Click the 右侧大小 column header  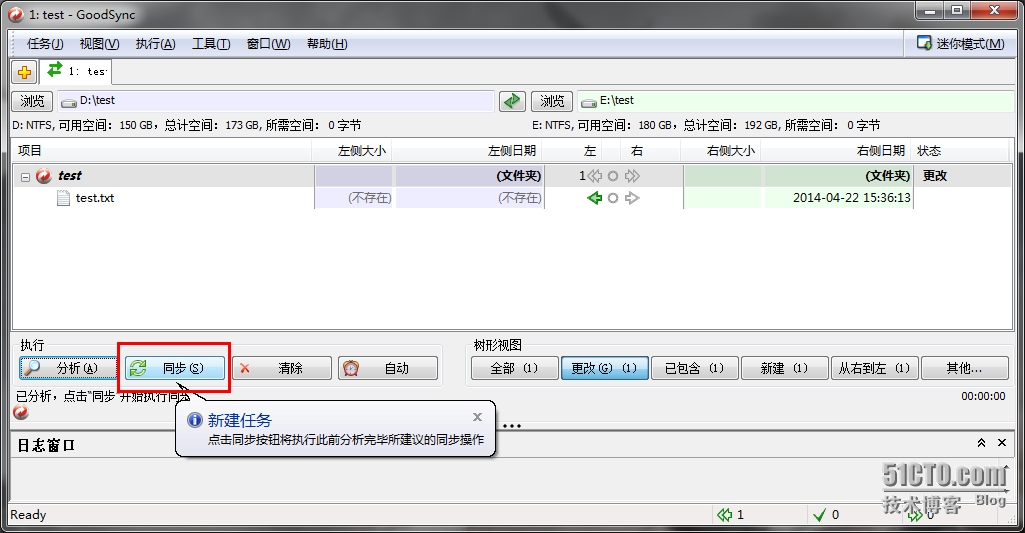tap(720, 151)
